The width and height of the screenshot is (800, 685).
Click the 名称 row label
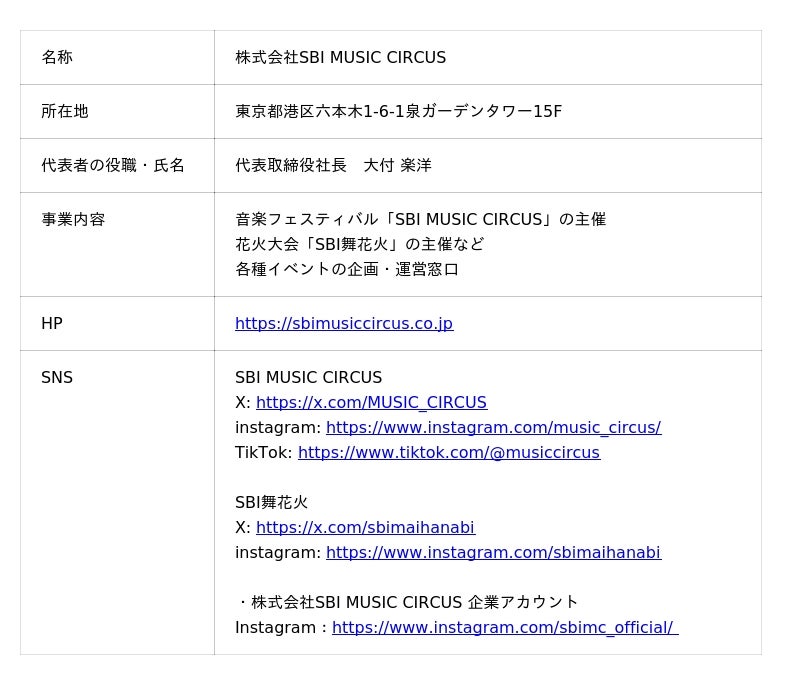click(57, 58)
